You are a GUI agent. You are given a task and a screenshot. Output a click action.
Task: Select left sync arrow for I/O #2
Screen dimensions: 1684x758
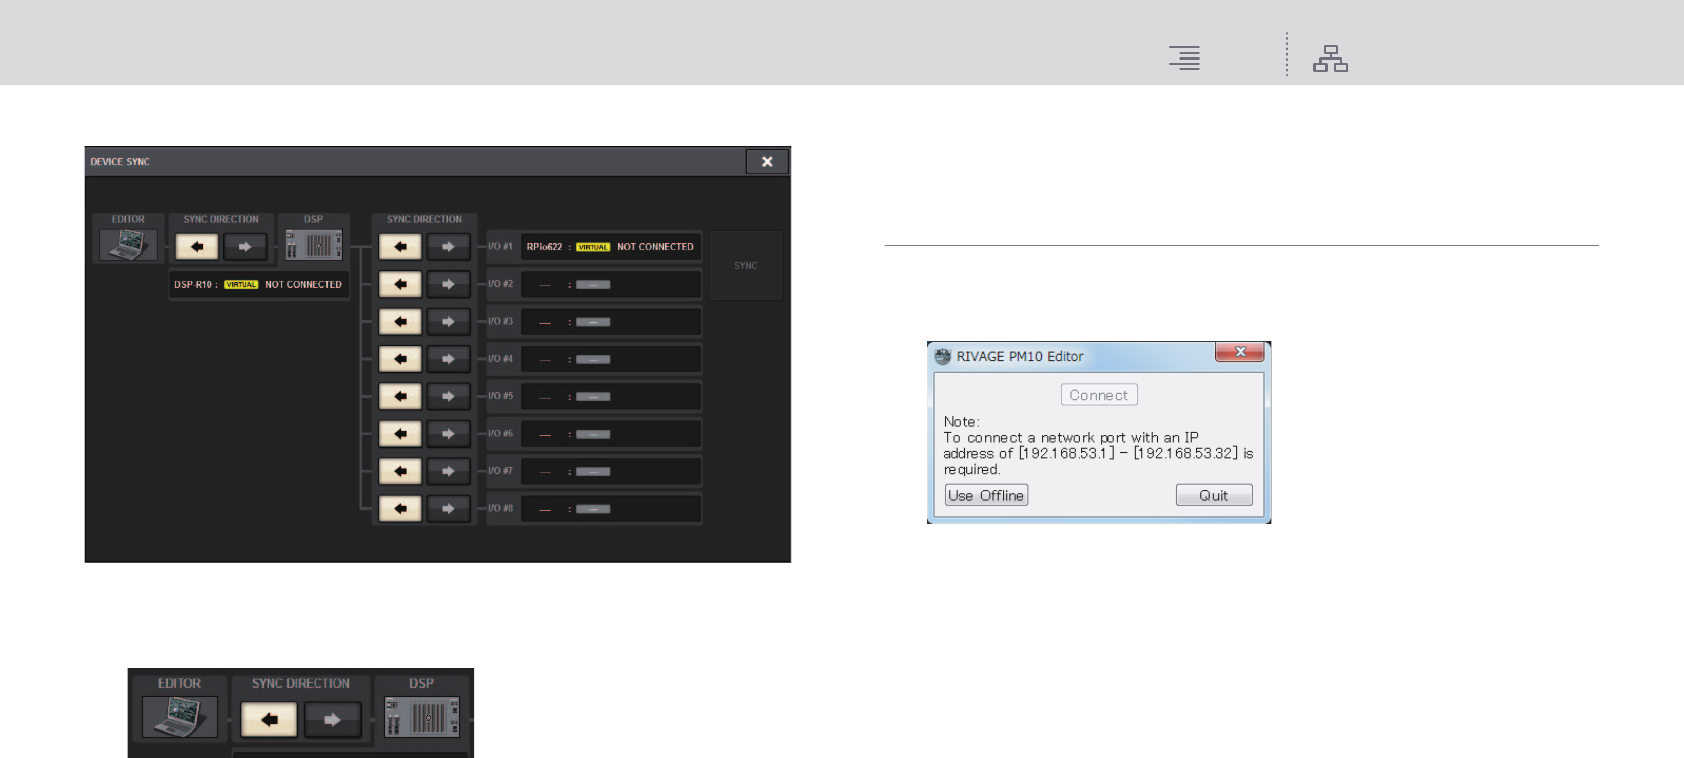[x=400, y=284]
